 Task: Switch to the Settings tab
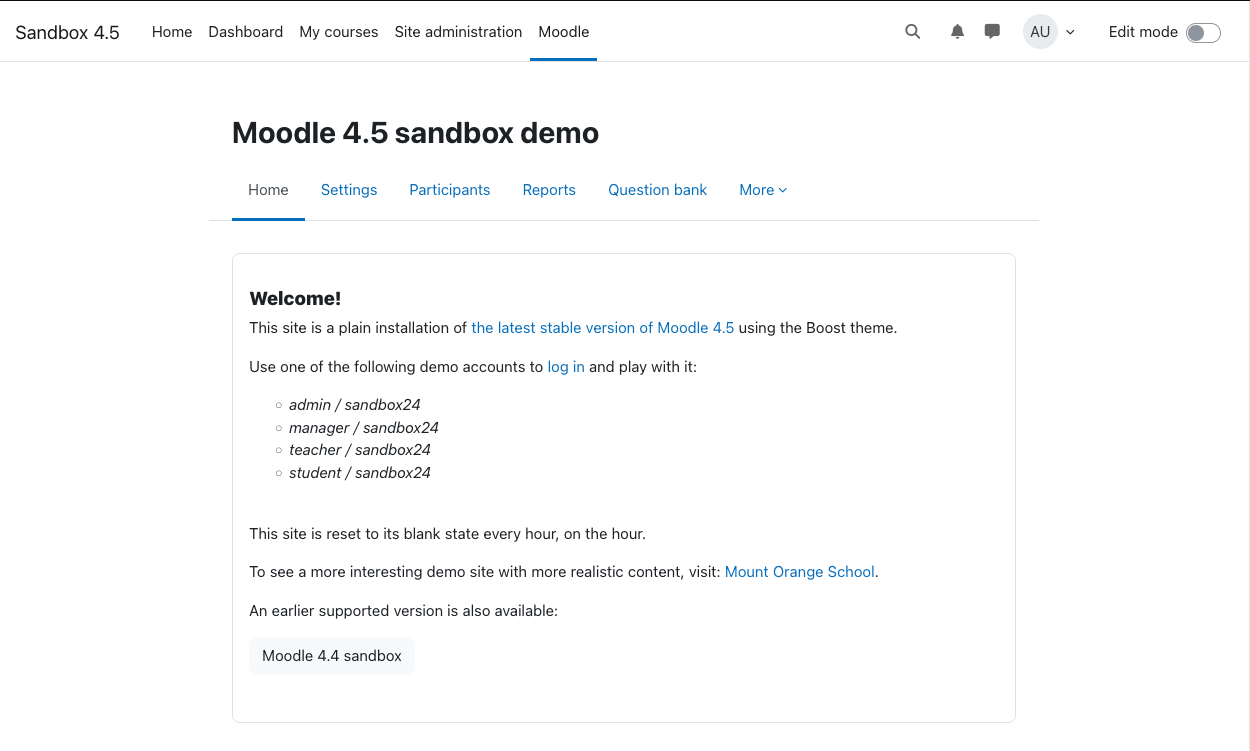349,190
